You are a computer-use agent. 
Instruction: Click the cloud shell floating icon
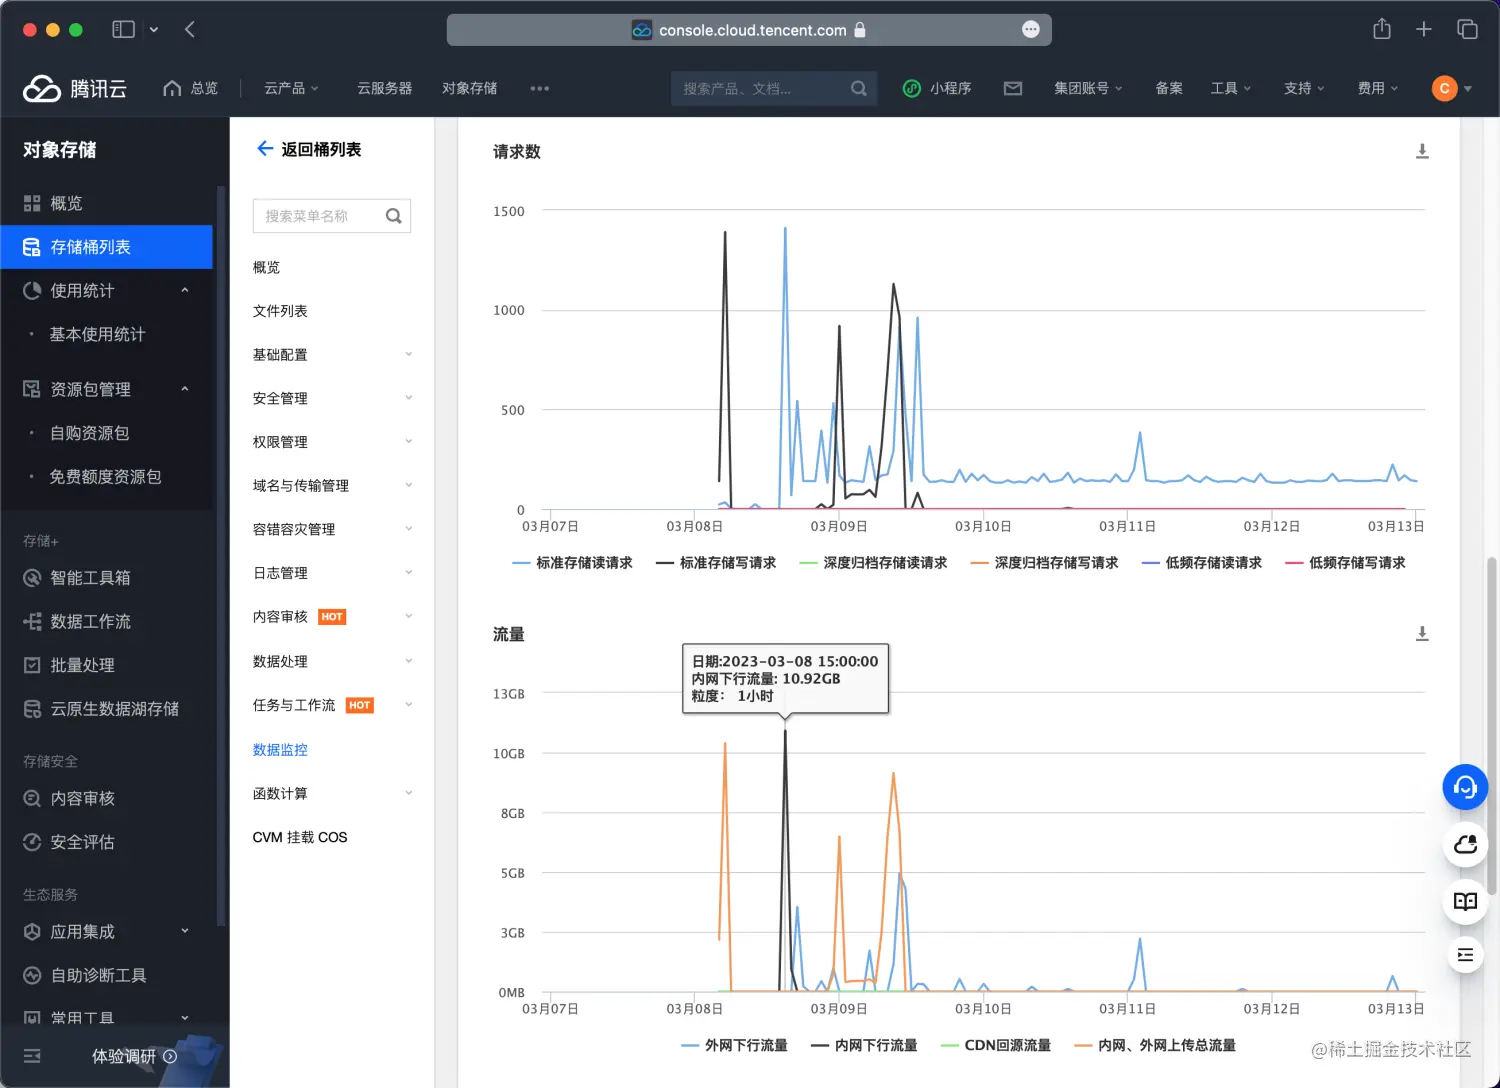coord(1465,845)
